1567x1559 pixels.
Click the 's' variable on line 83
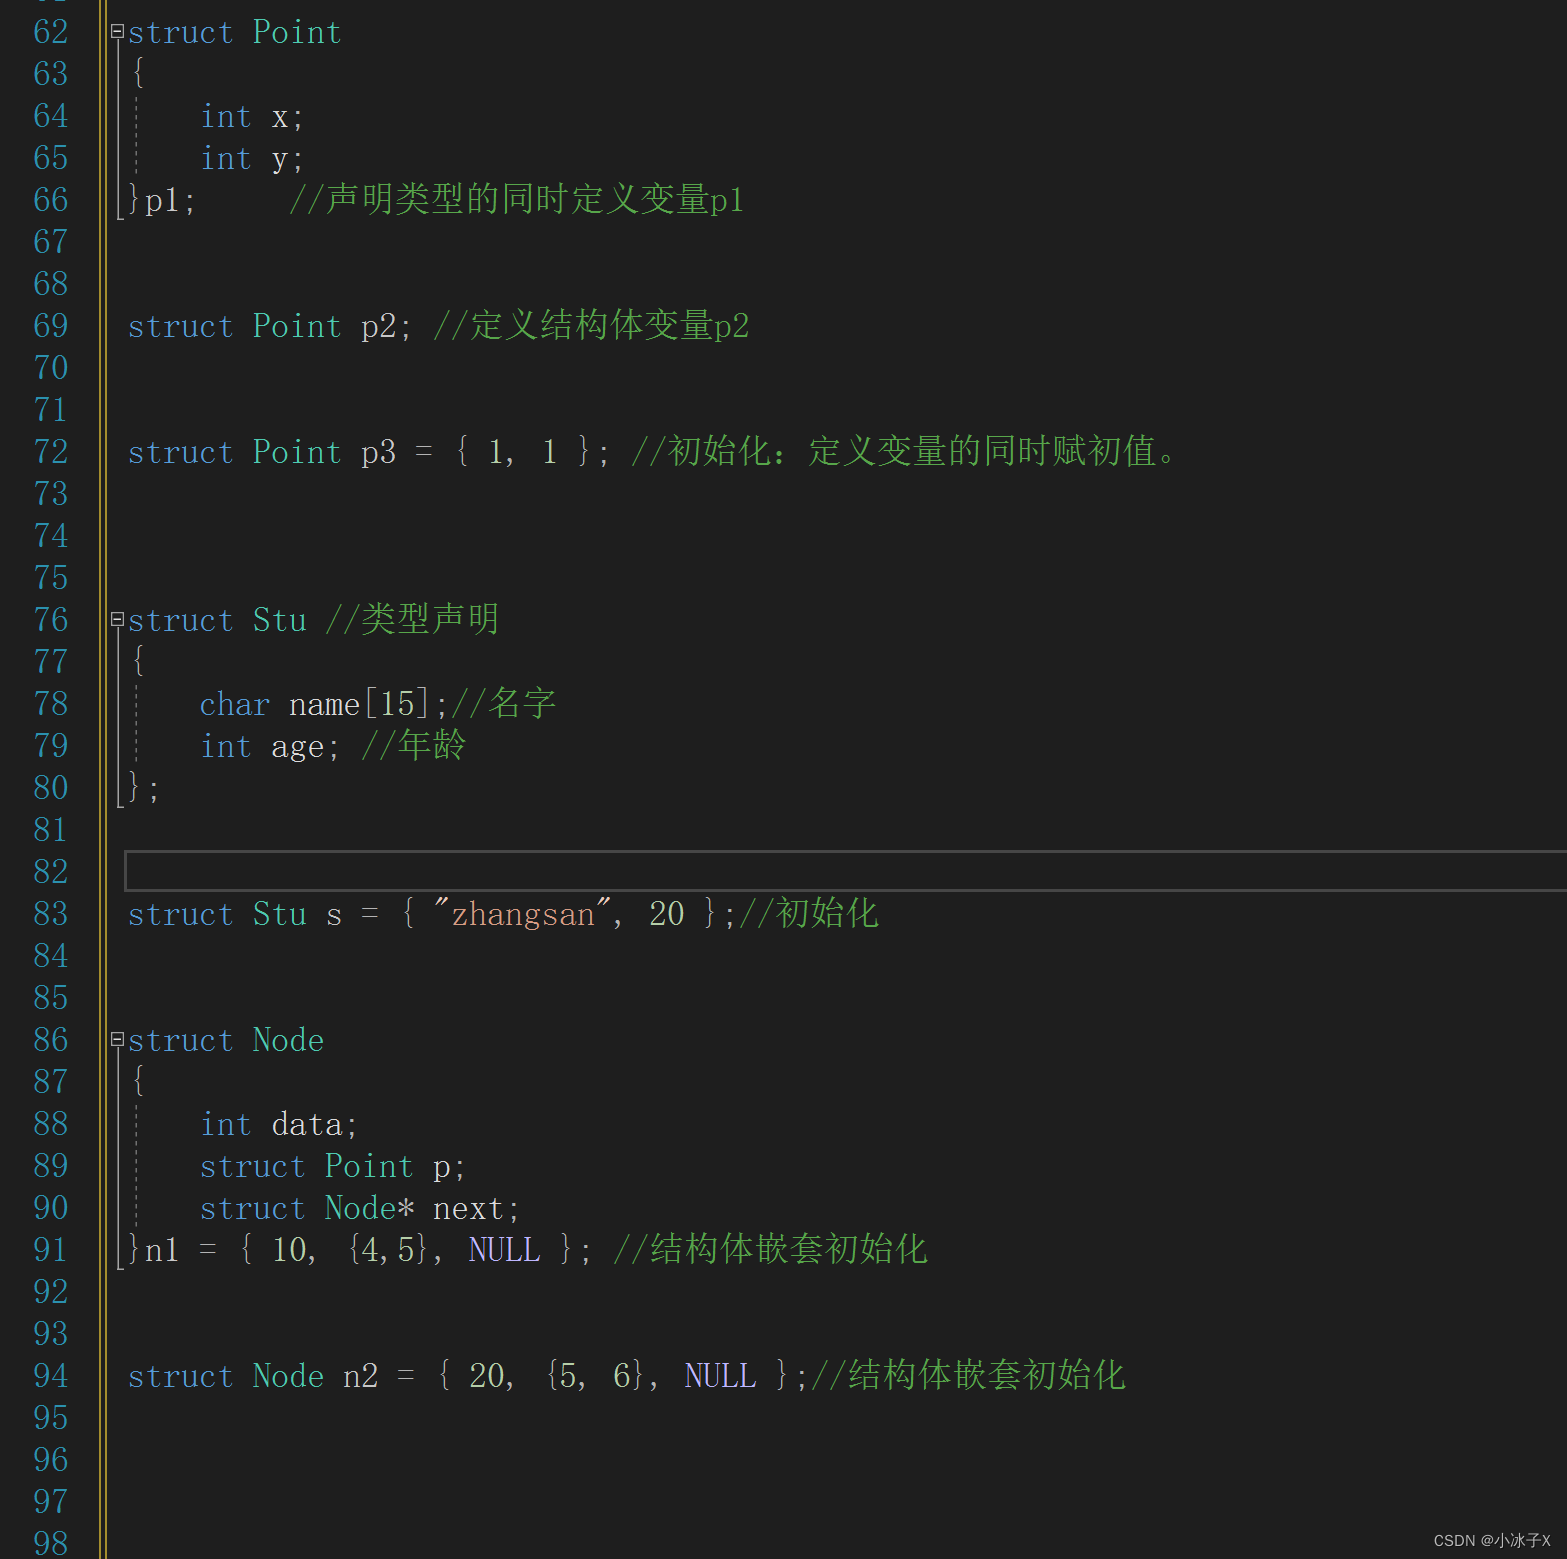tap(334, 916)
